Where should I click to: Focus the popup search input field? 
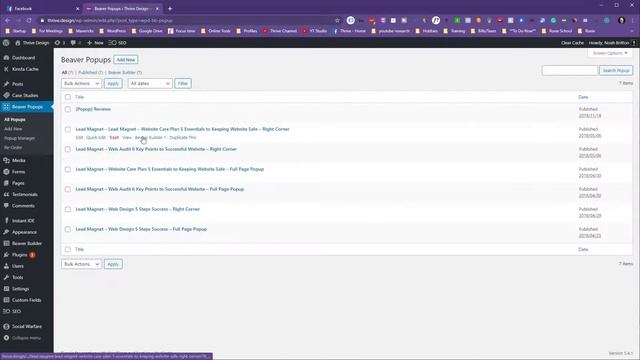(x=569, y=71)
